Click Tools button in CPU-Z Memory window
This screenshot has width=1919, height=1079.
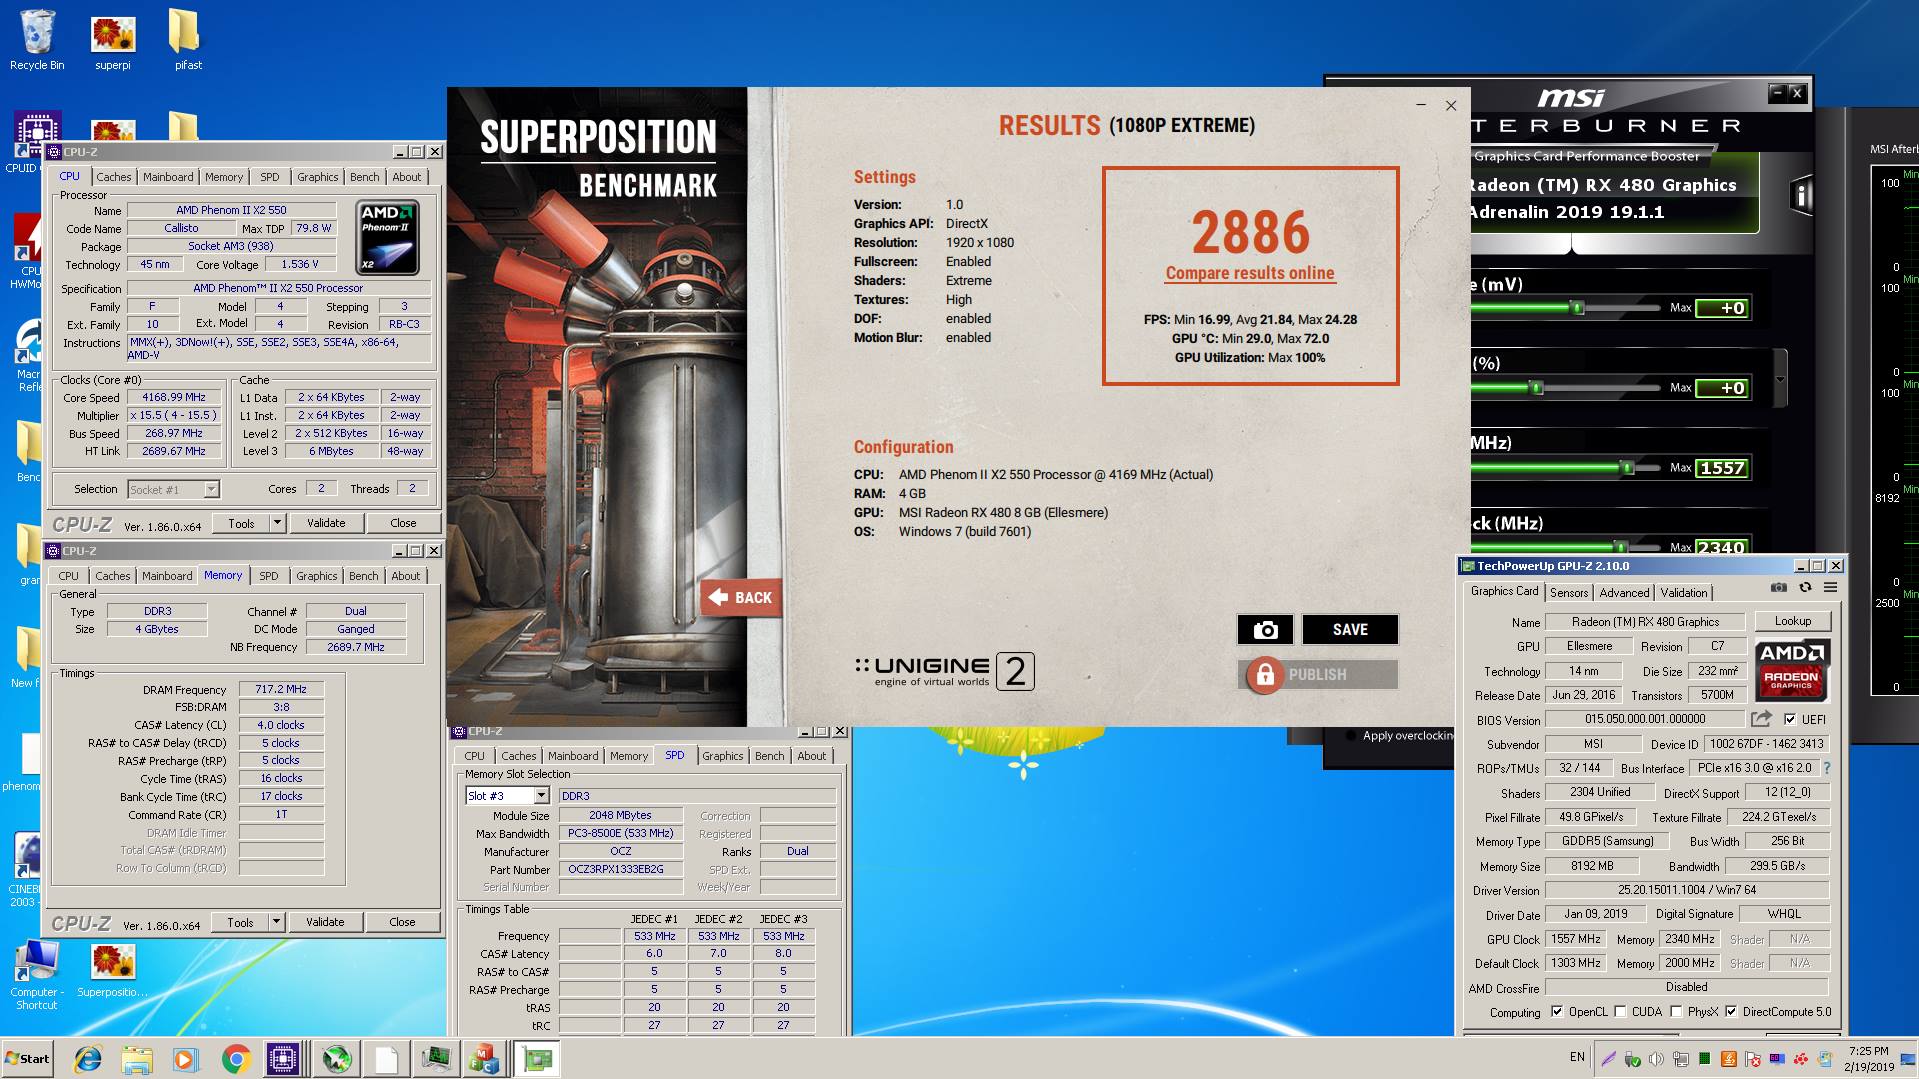click(240, 922)
